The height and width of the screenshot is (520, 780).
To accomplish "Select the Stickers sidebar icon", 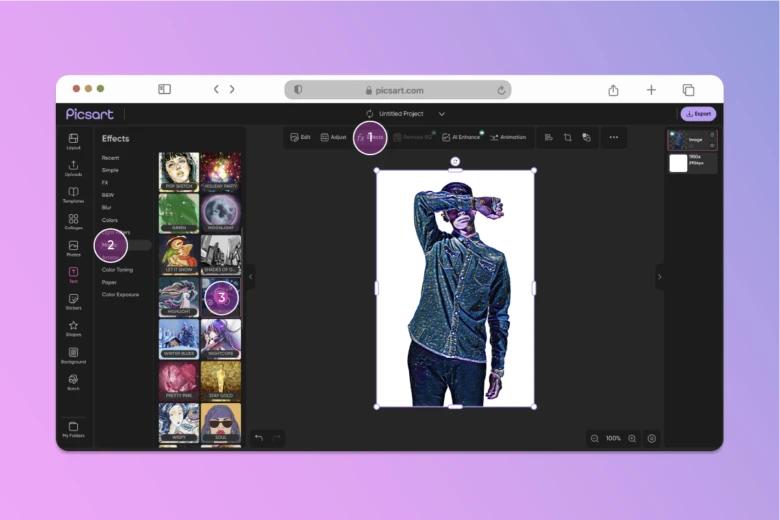I will (x=73, y=301).
